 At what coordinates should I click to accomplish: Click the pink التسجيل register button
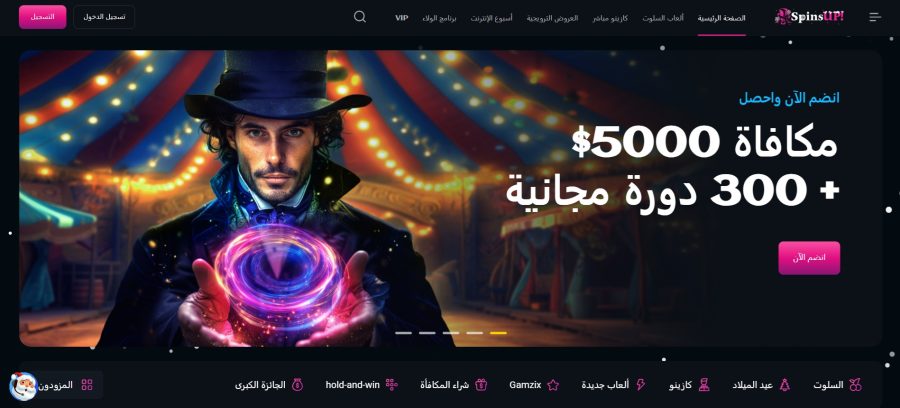coord(42,17)
